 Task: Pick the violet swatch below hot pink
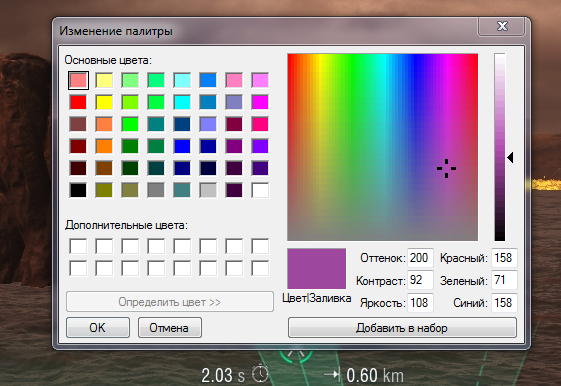tap(260, 146)
